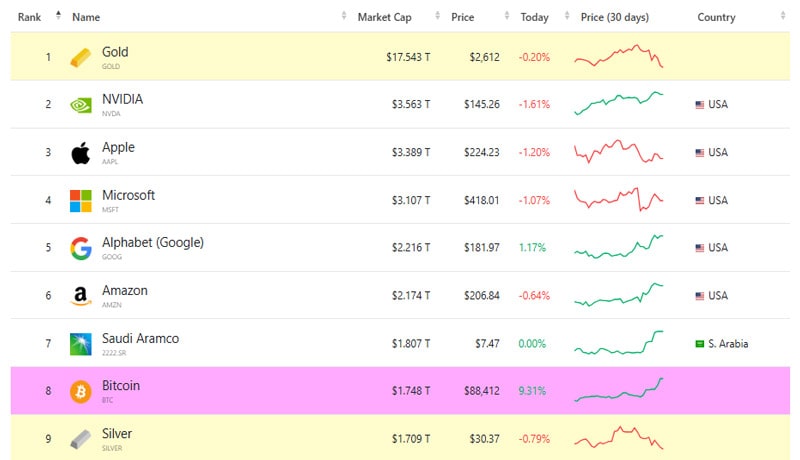Click the Bitcoin logo icon
800x460 pixels.
(x=81, y=392)
